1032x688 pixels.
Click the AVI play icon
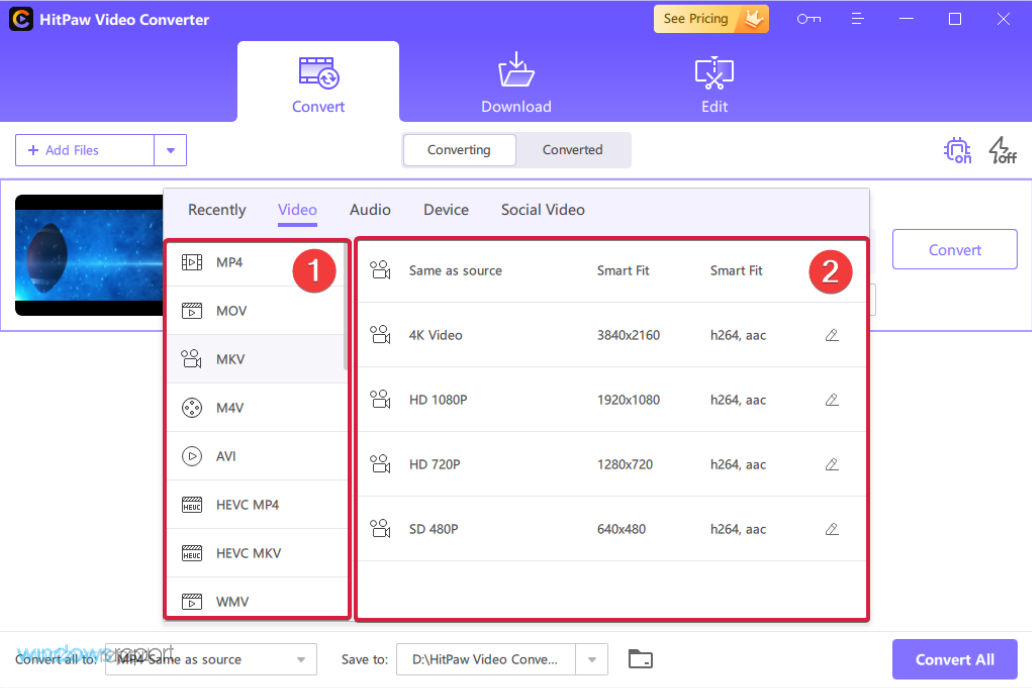click(192, 456)
